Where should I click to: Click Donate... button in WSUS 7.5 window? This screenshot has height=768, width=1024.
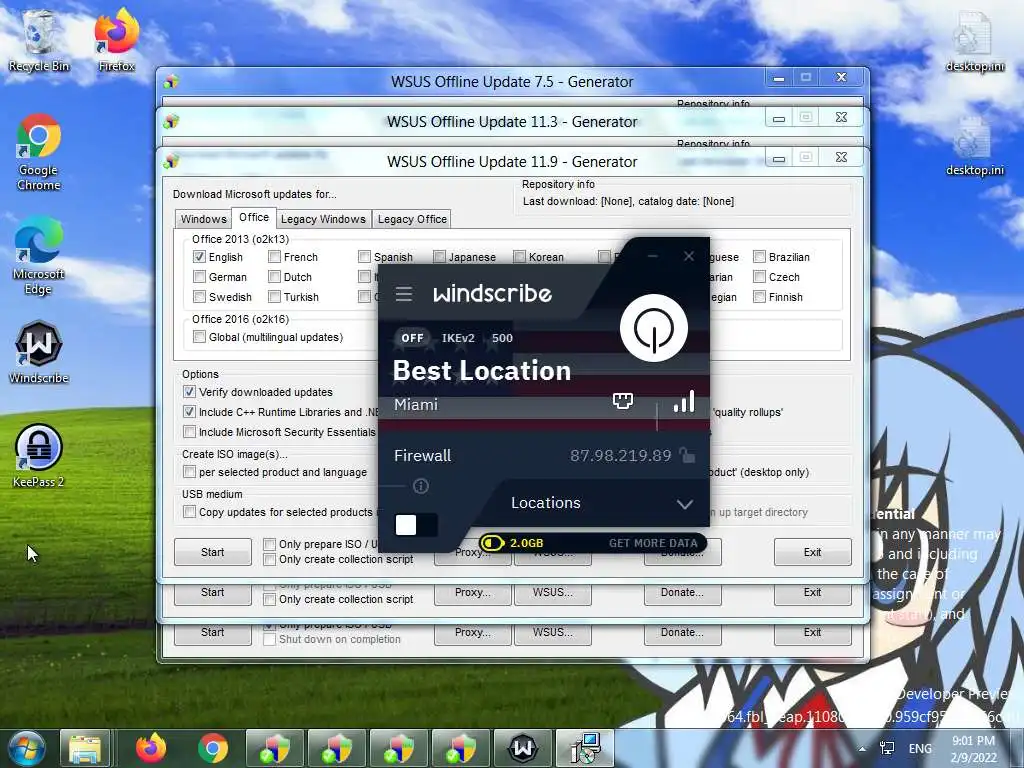click(682, 633)
